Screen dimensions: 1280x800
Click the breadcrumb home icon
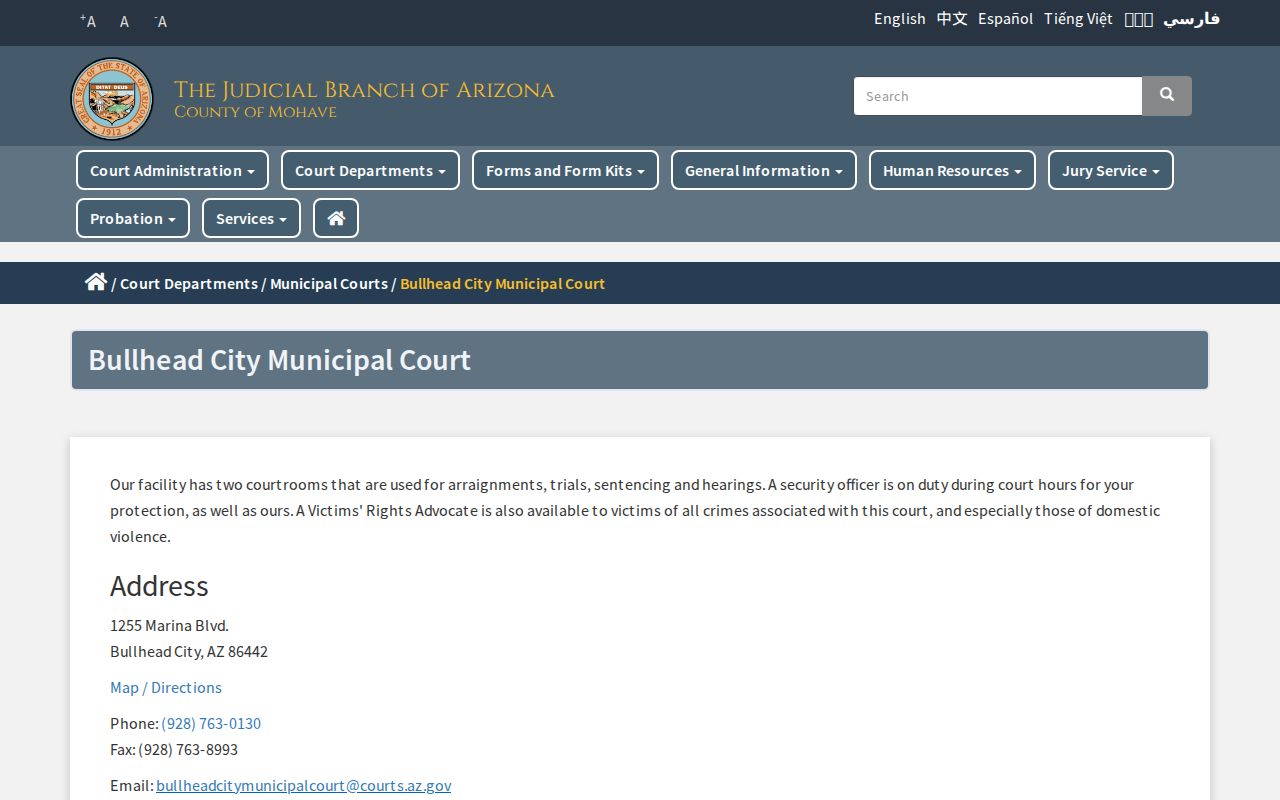pos(96,282)
